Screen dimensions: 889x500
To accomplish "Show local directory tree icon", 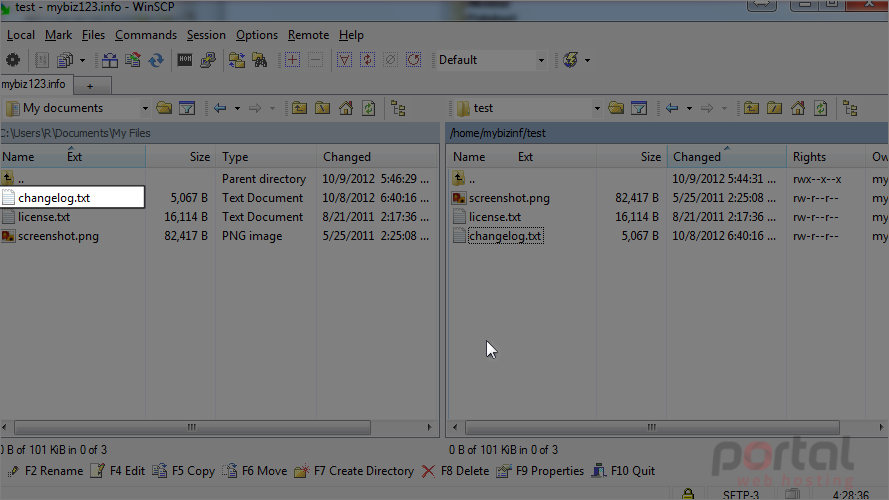I will [x=399, y=108].
